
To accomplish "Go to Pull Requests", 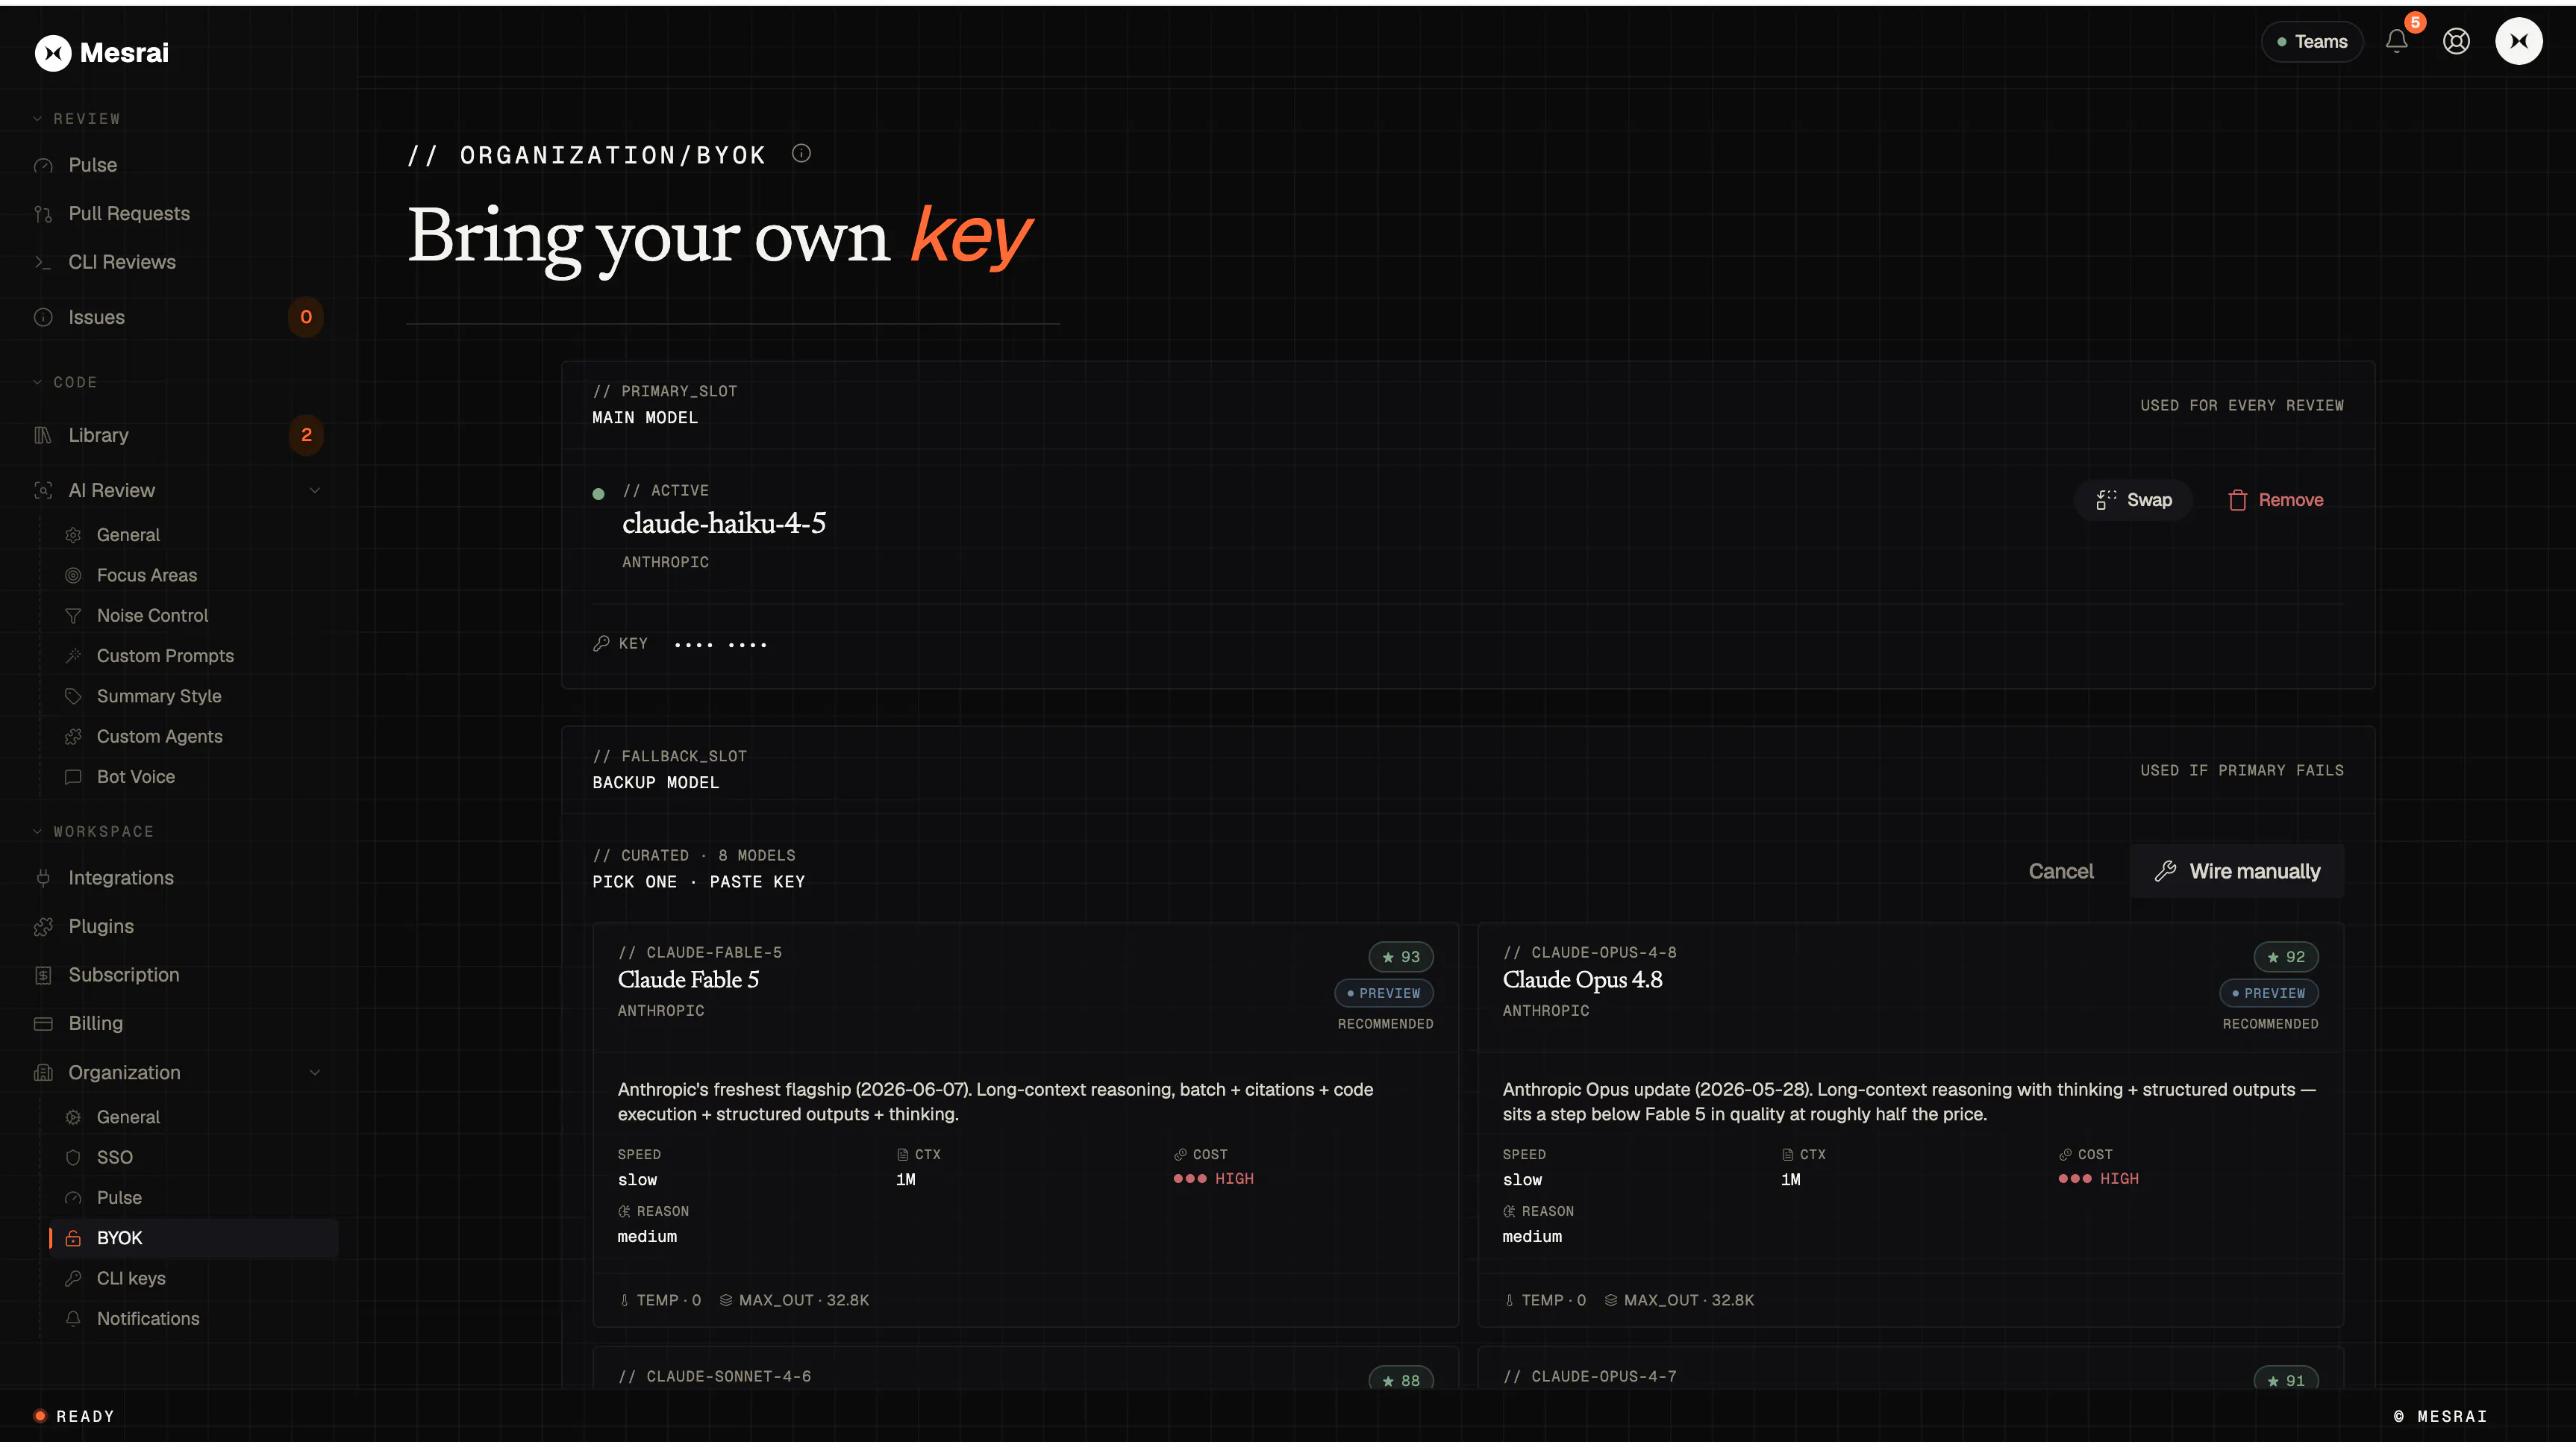I will (129, 214).
